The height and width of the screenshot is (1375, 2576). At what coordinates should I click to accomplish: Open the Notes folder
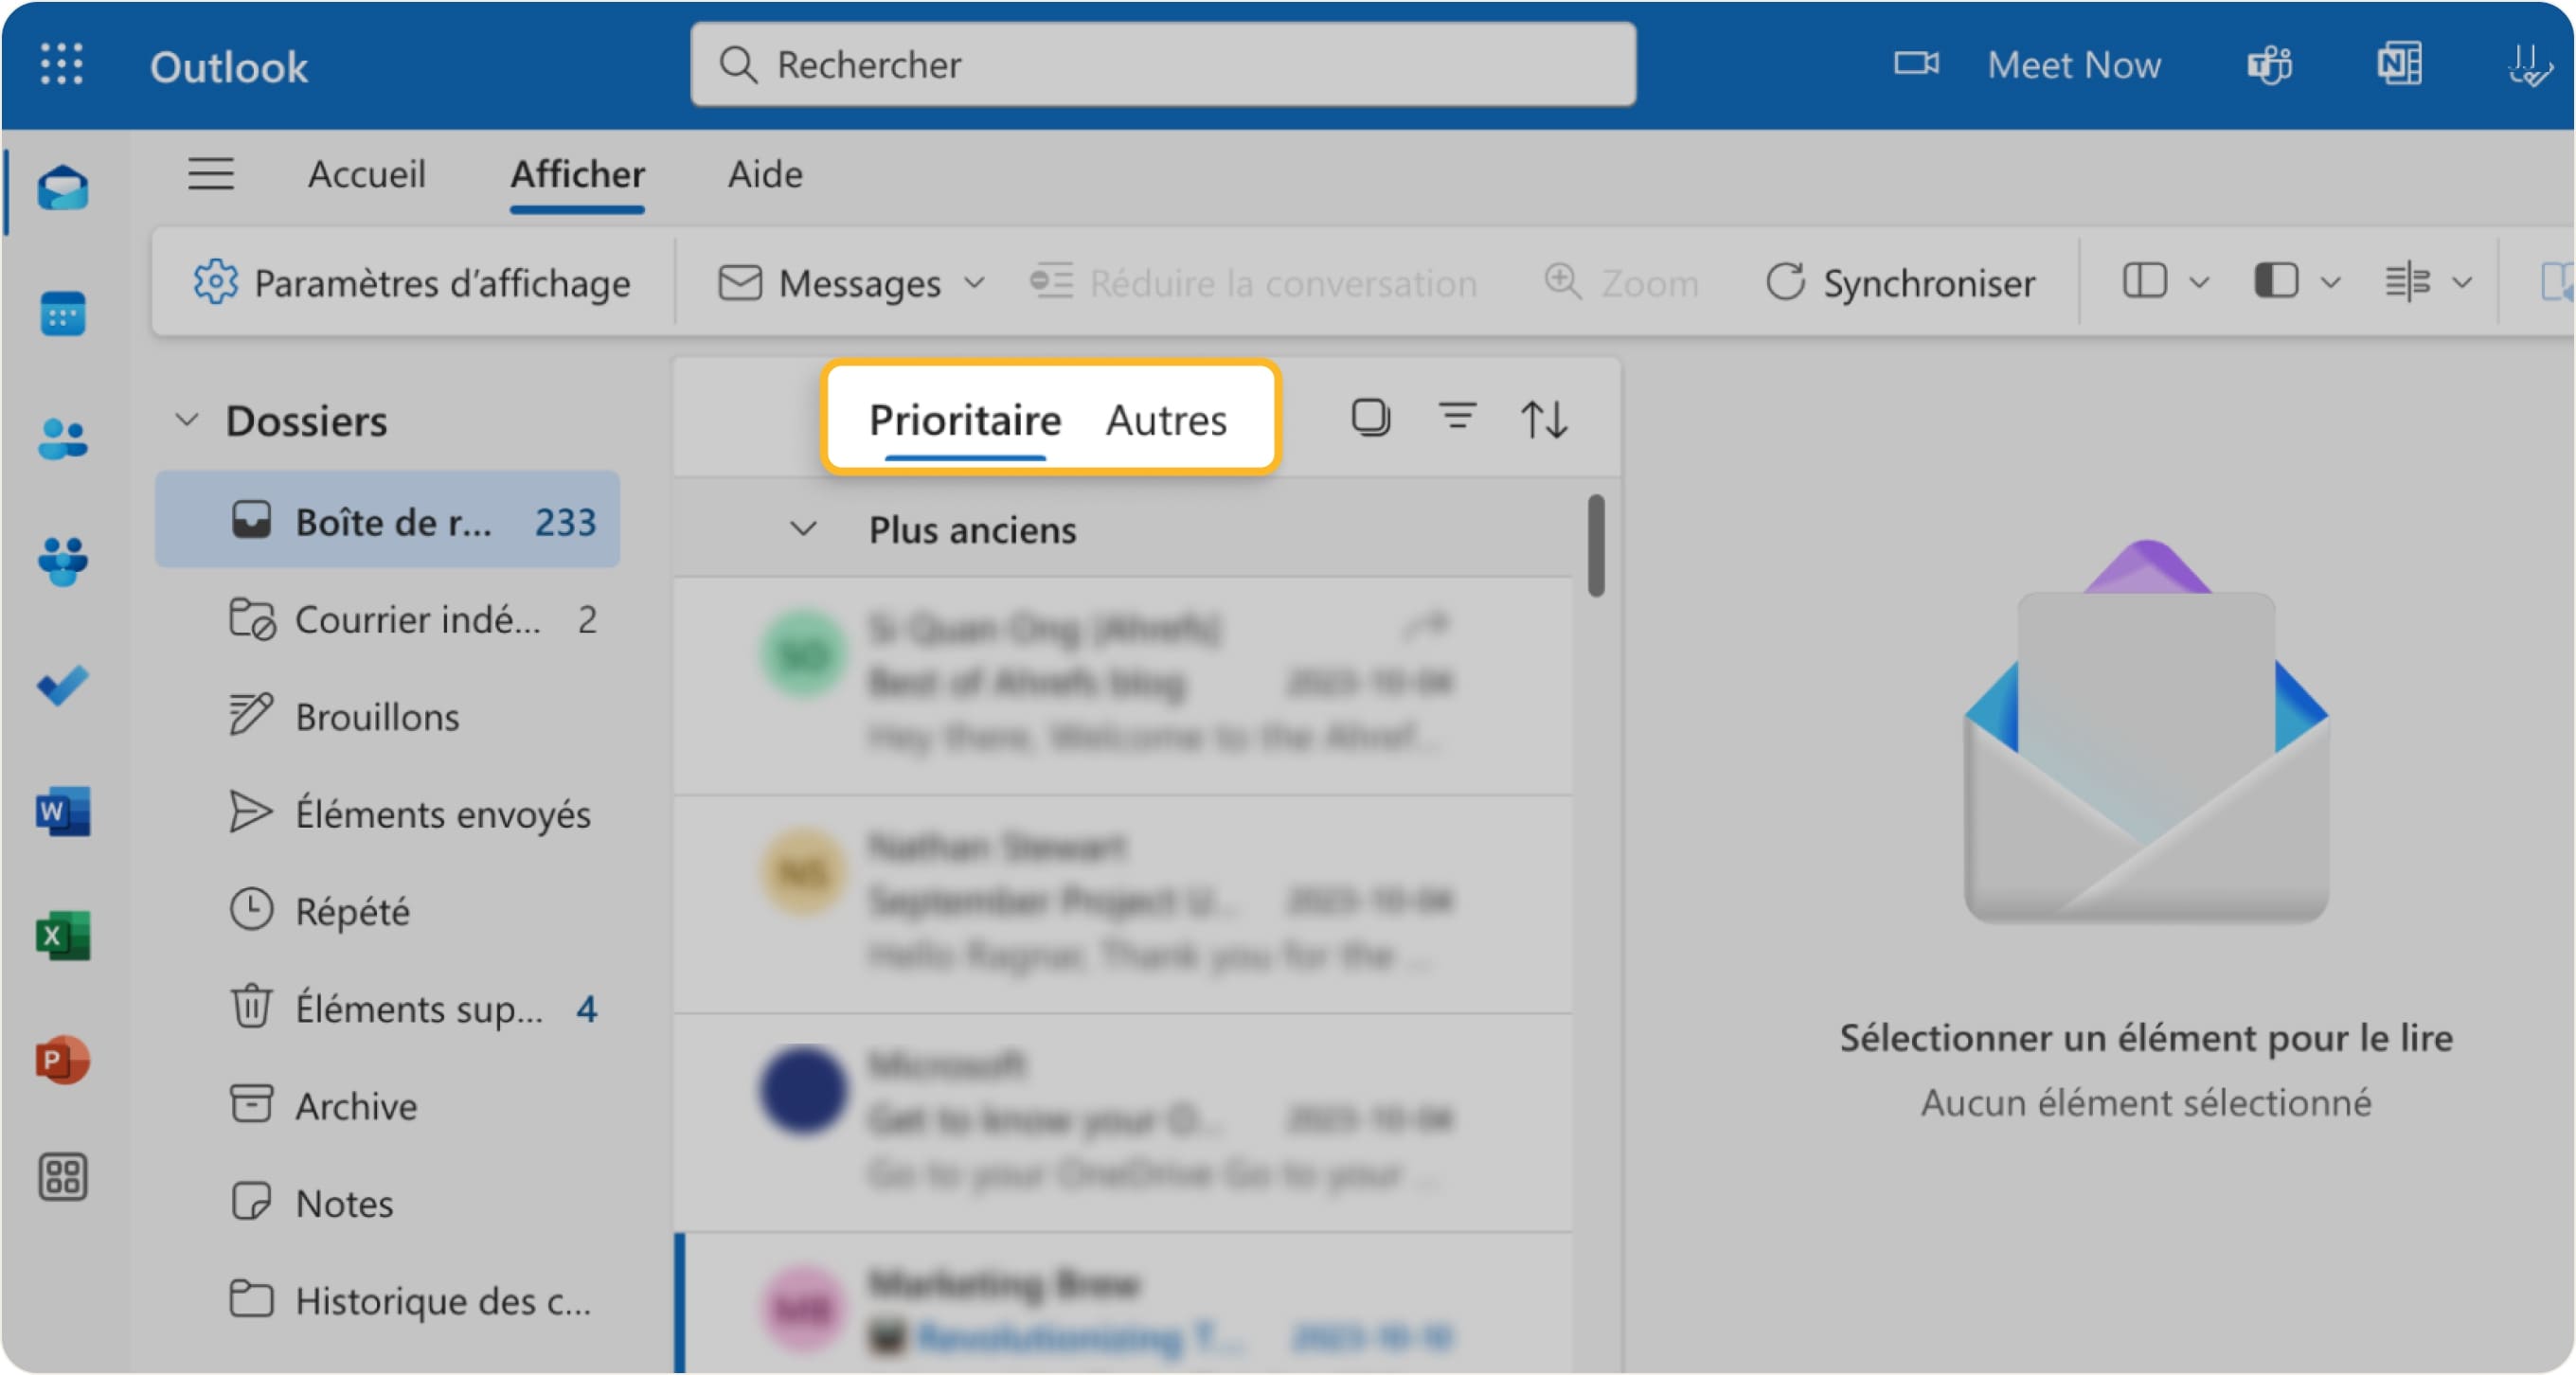tap(387, 1202)
